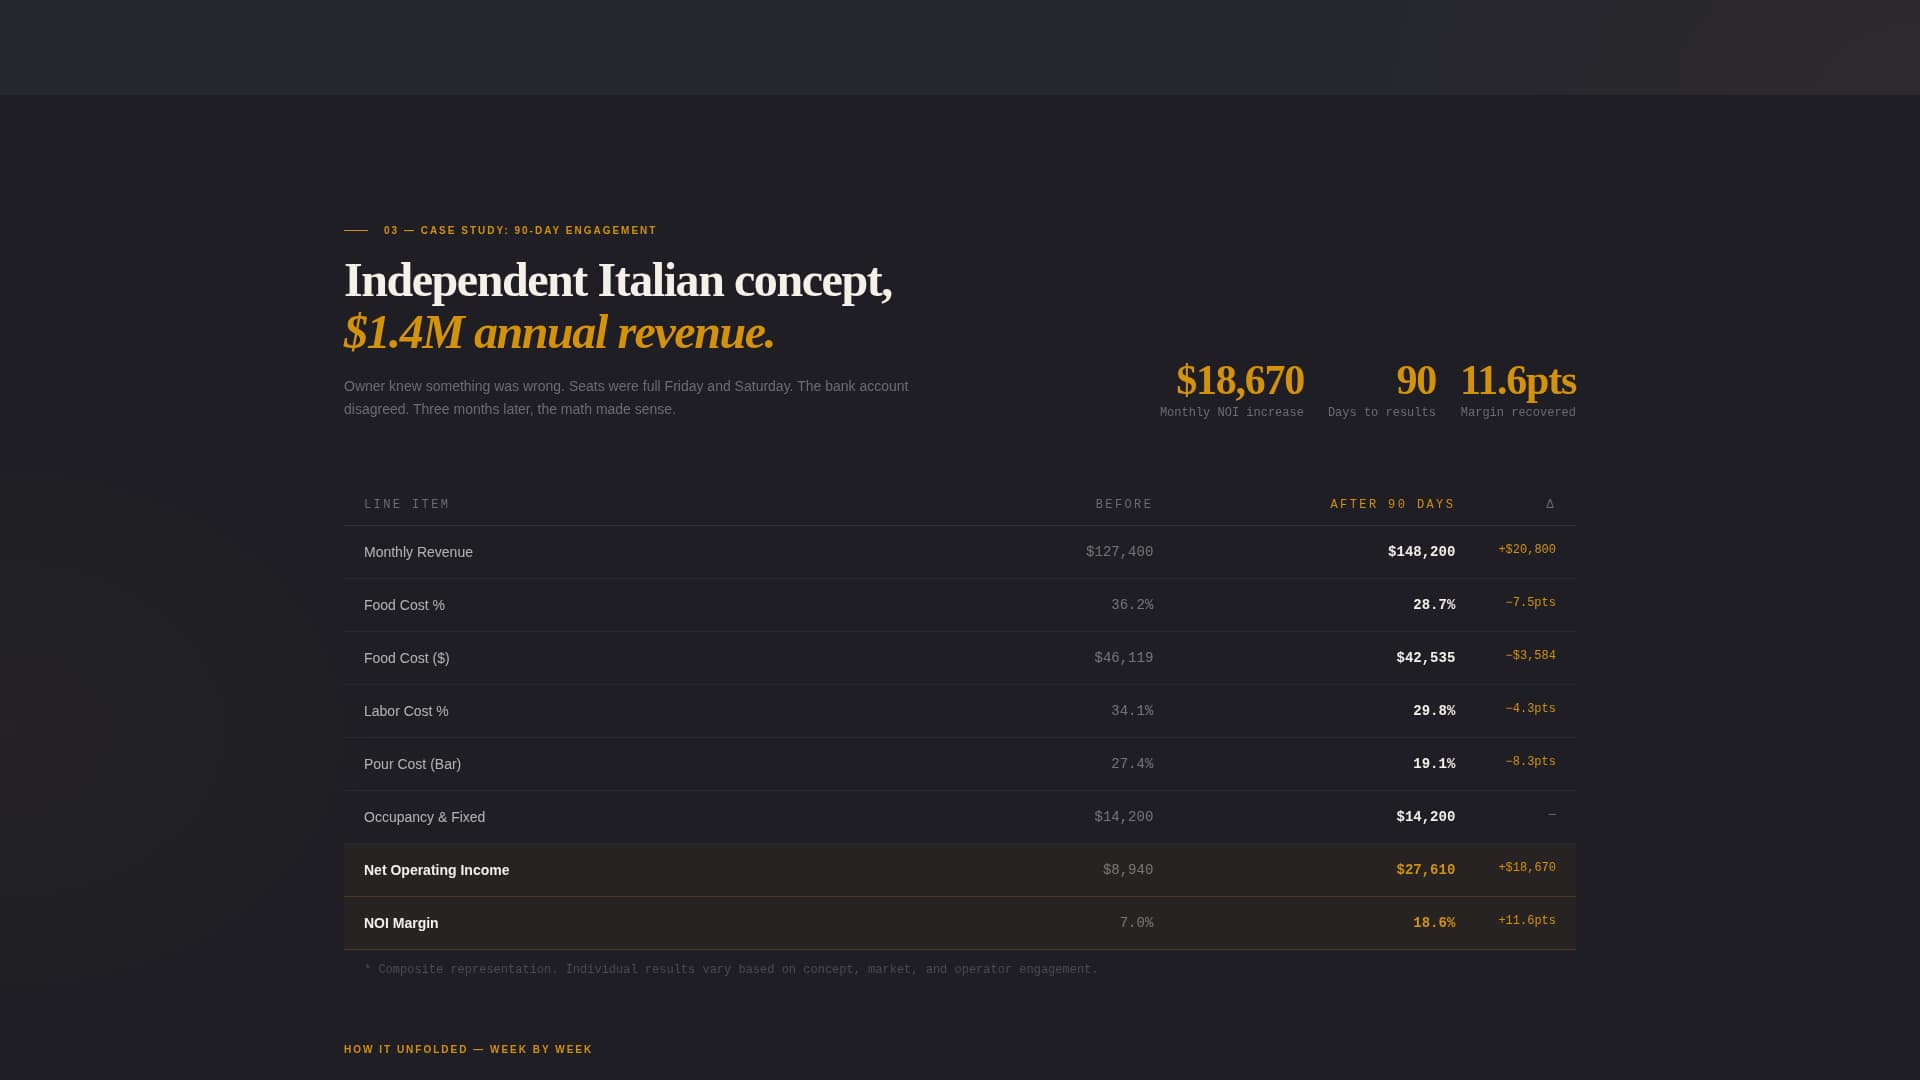Click the $148,200 after value

pyautogui.click(x=1421, y=552)
